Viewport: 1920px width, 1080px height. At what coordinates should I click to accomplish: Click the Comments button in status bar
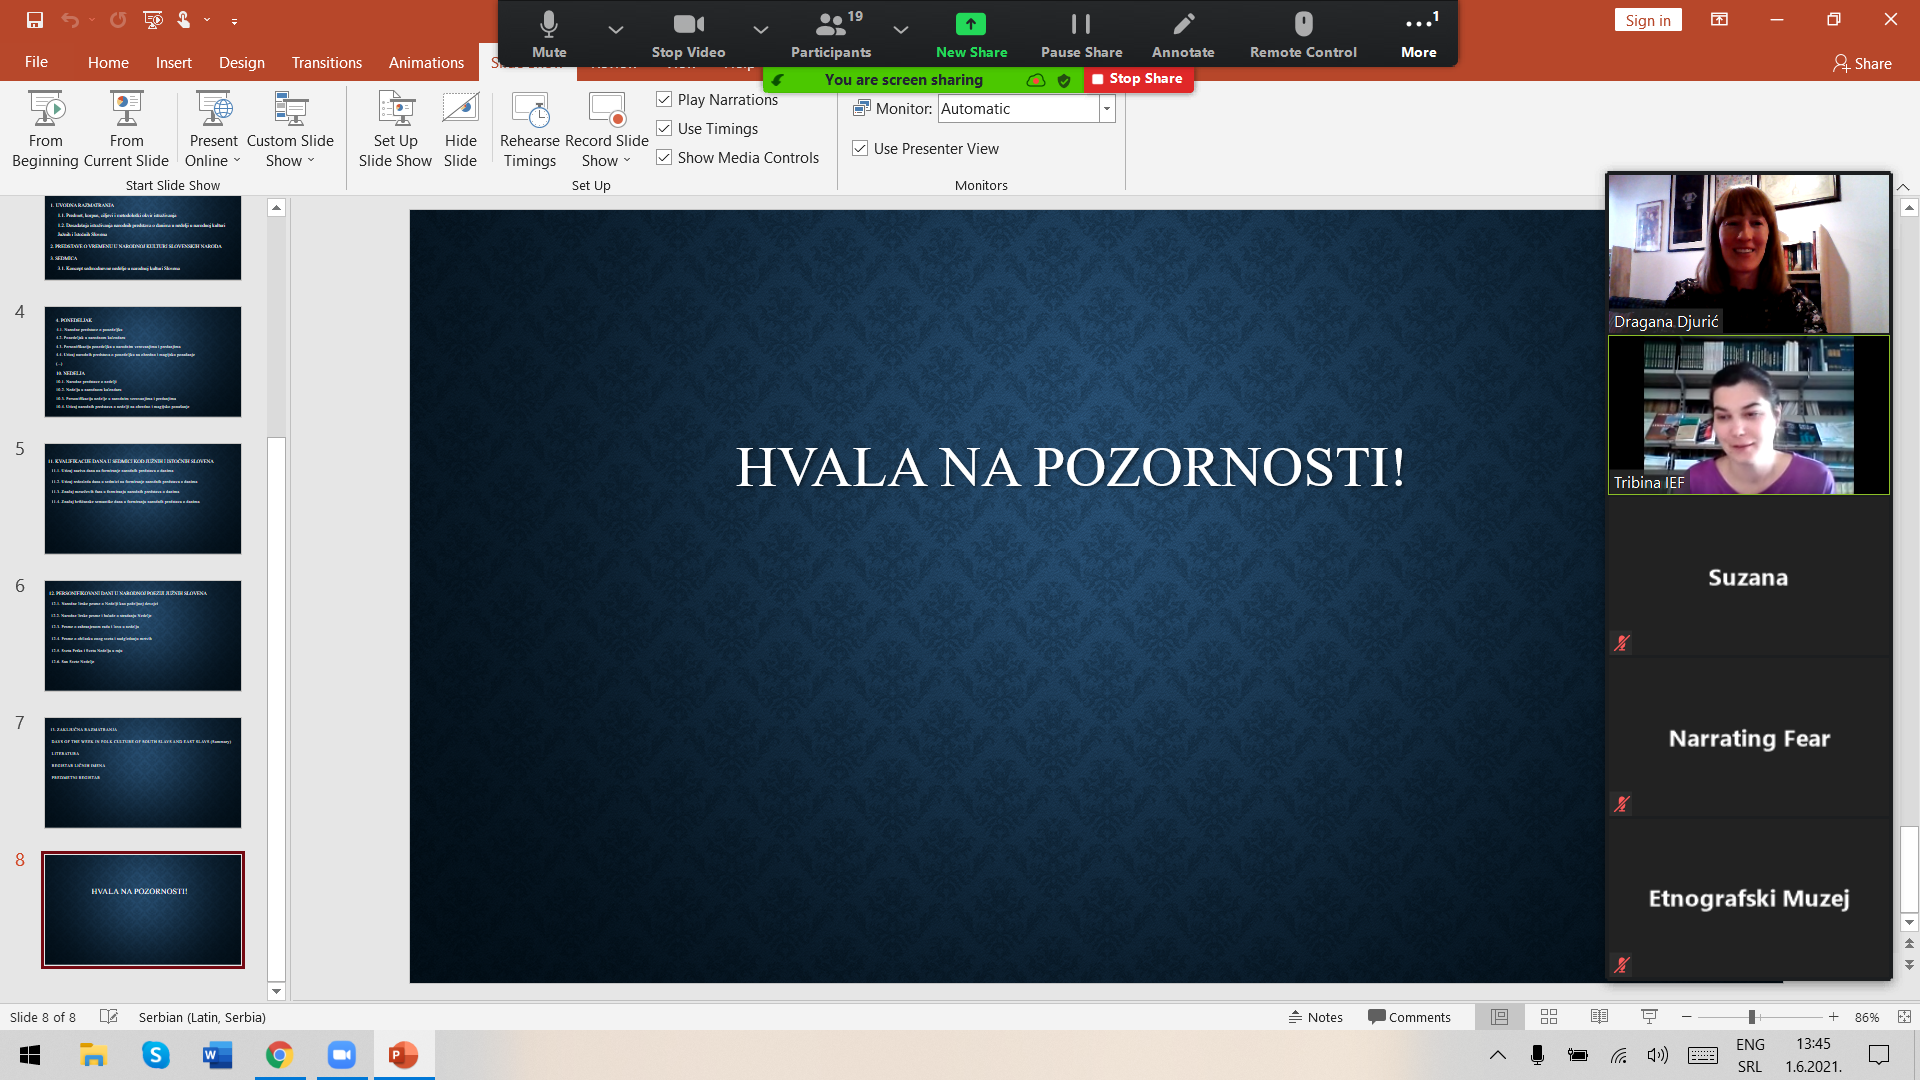click(x=1409, y=1017)
